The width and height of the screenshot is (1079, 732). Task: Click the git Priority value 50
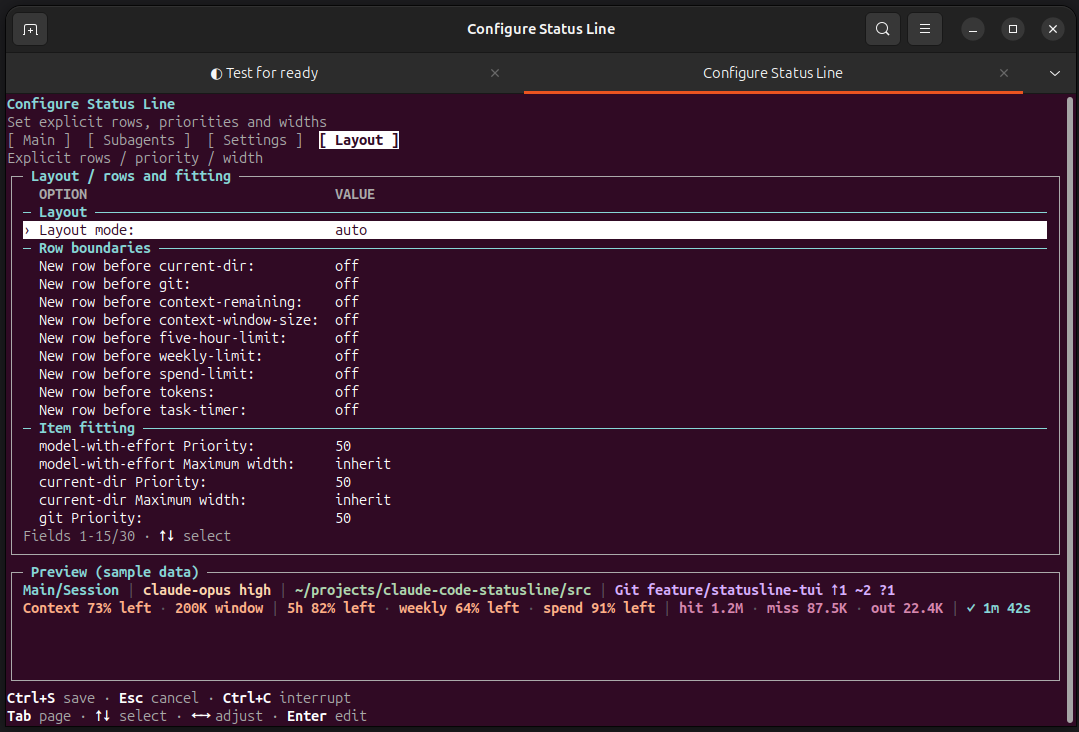point(343,518)
